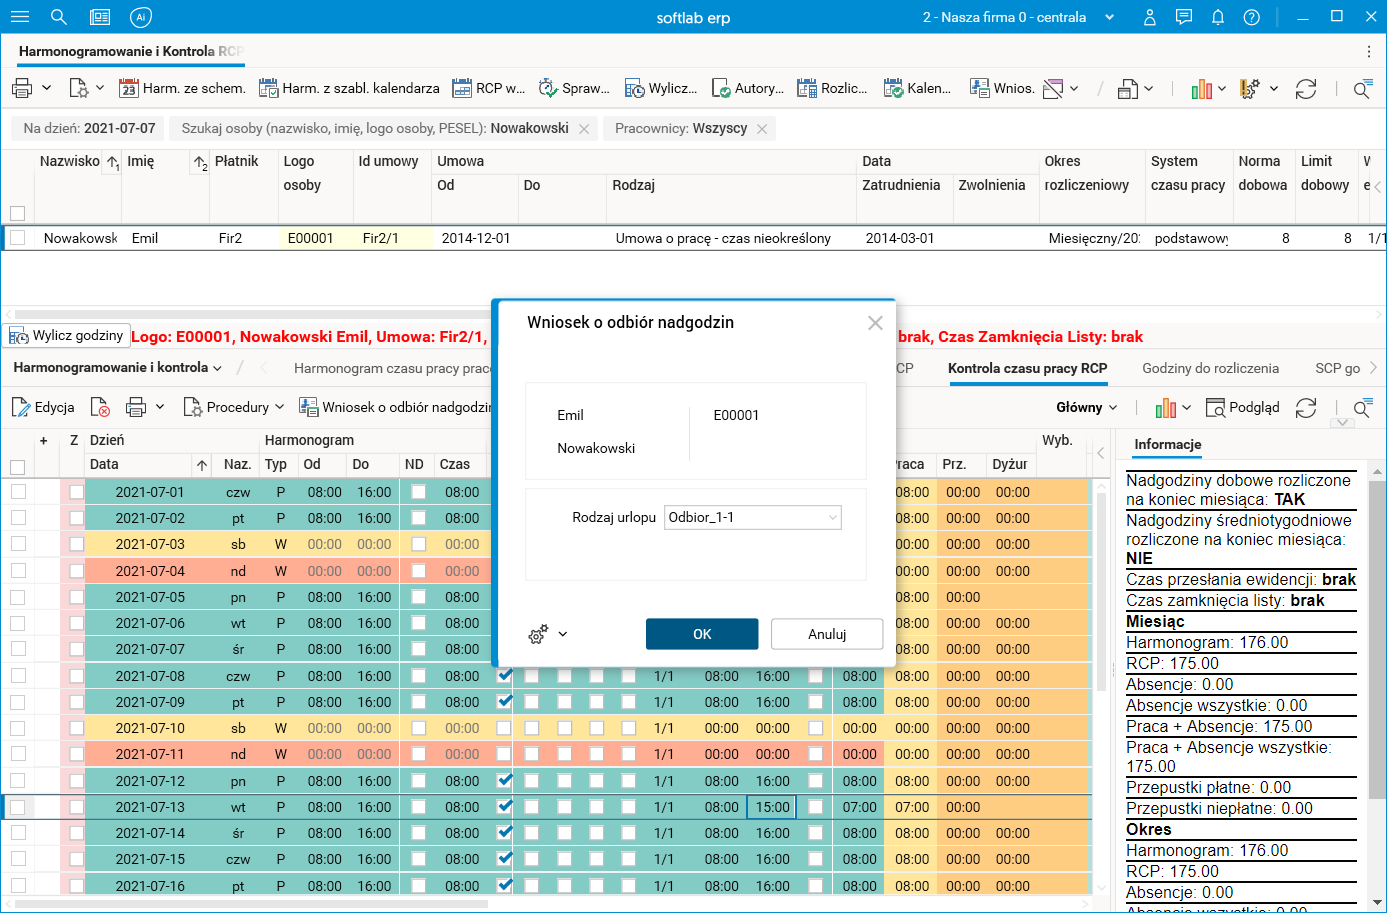Select row checkbox for 2021-07-05

coord(17,597)
